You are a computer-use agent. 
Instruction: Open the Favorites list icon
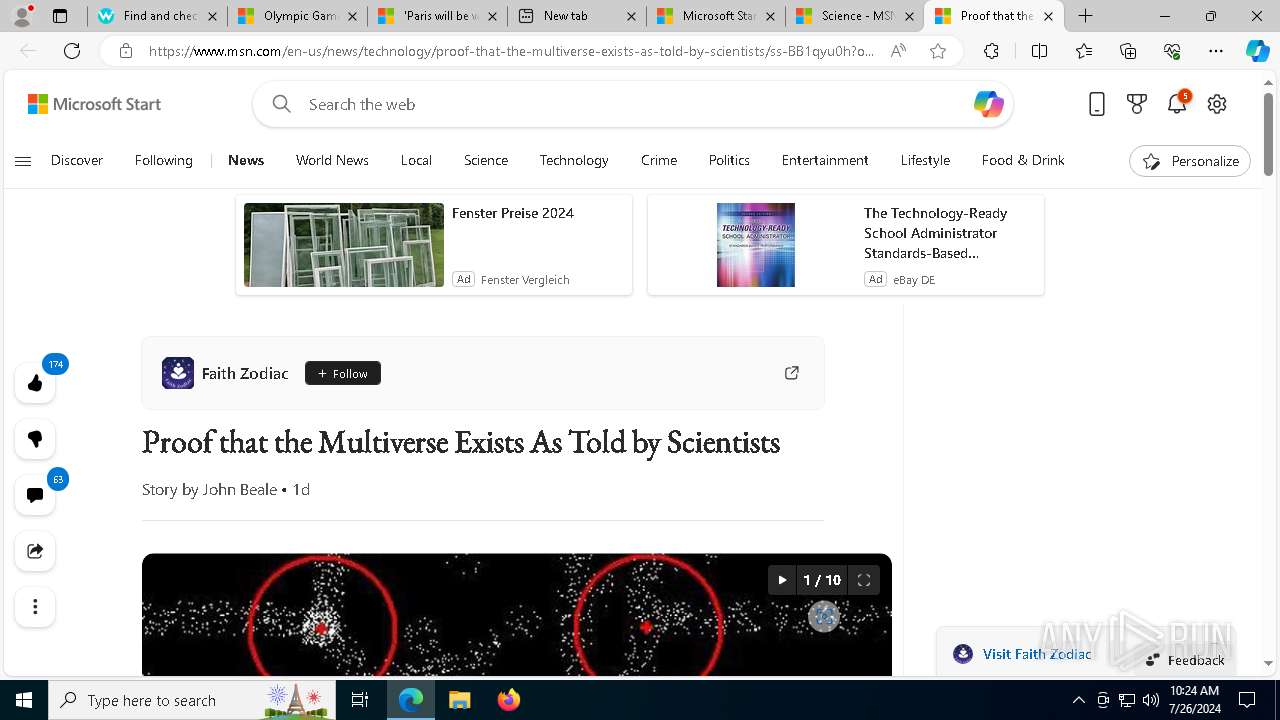tap(1084, 51)
